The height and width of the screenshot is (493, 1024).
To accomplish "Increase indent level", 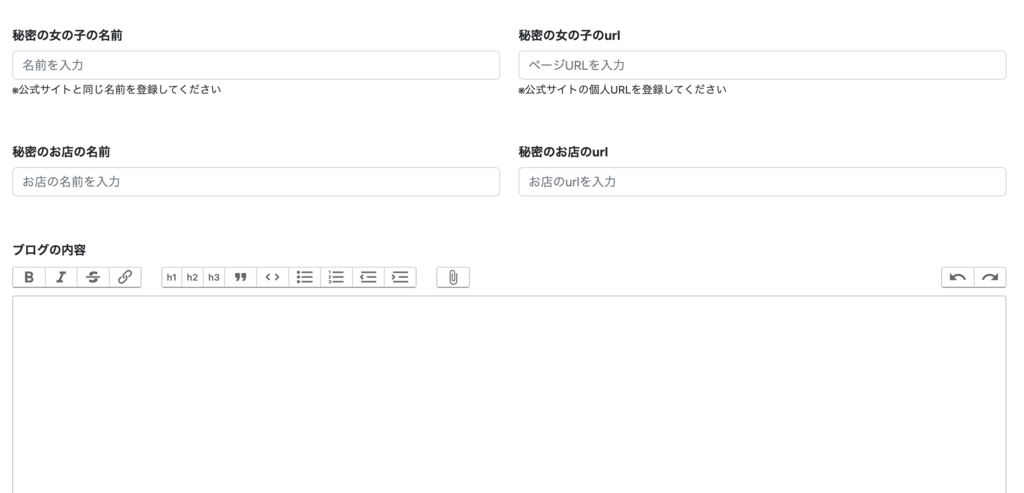I will 400,277.
